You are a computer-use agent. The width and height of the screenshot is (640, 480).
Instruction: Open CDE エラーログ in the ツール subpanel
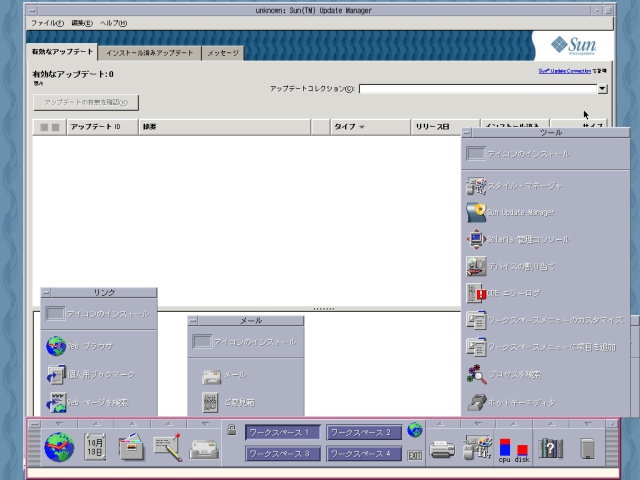503,293
